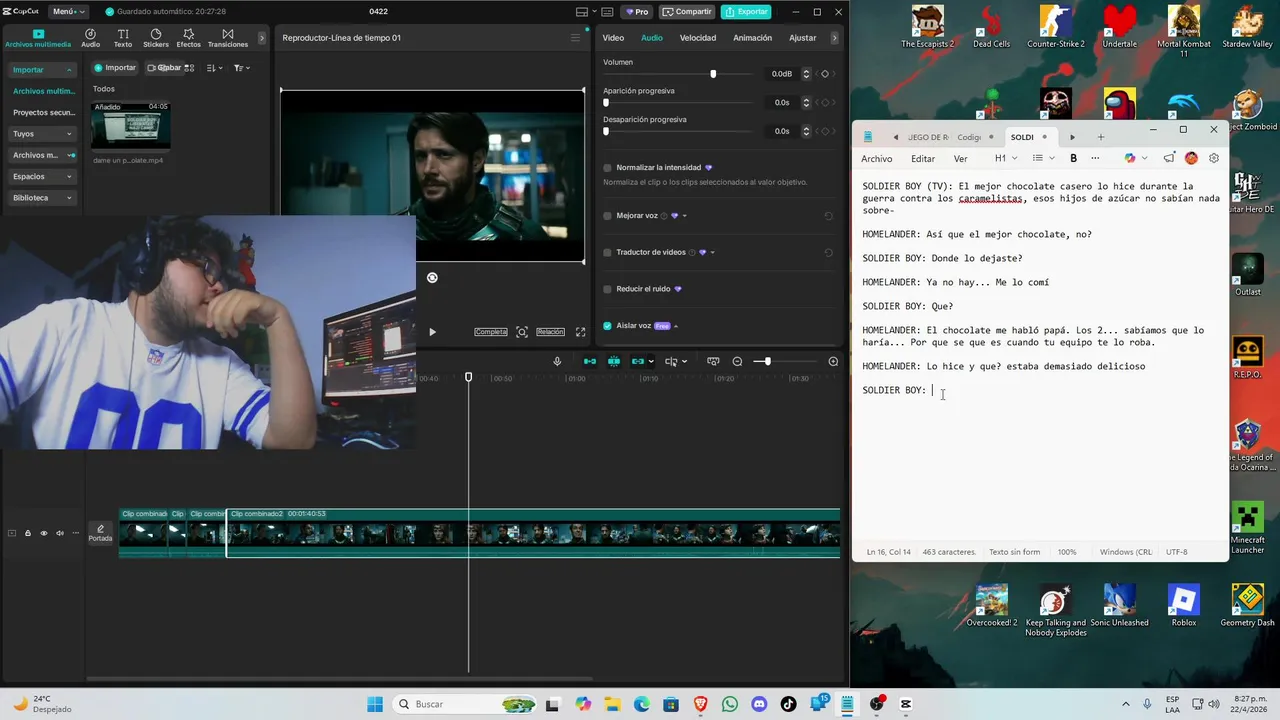Open Notepad Ver menu
1280x720 pixels.
960,159
